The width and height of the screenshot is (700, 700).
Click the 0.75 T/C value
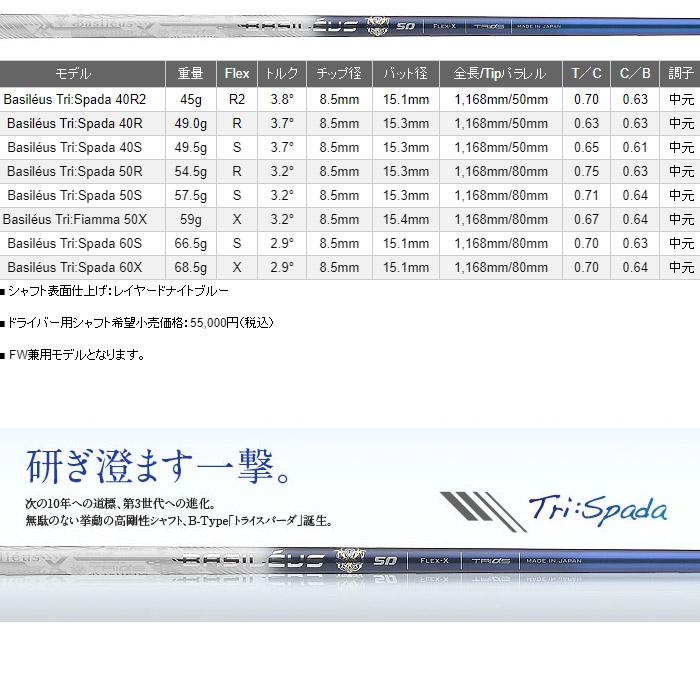click(587, 172)
